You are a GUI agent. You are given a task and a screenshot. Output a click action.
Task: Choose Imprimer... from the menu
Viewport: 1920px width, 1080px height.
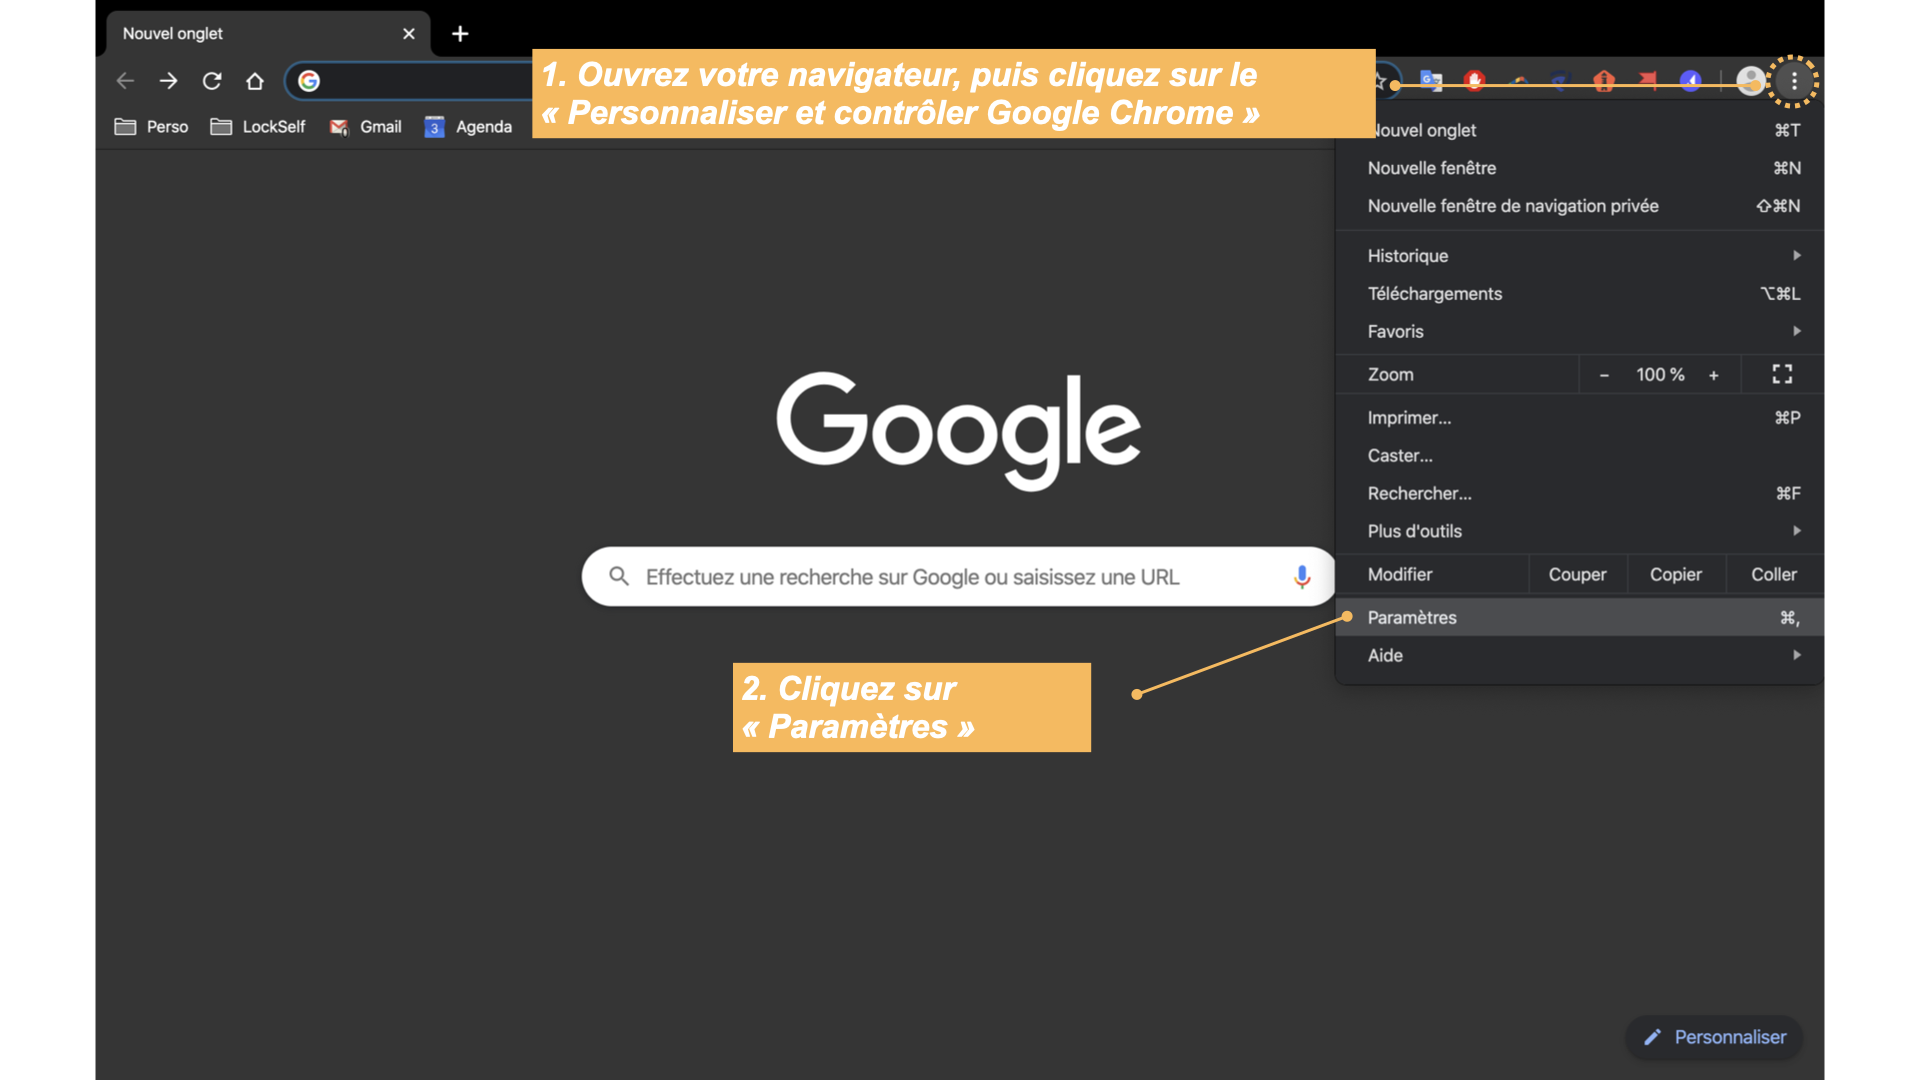1580,418
